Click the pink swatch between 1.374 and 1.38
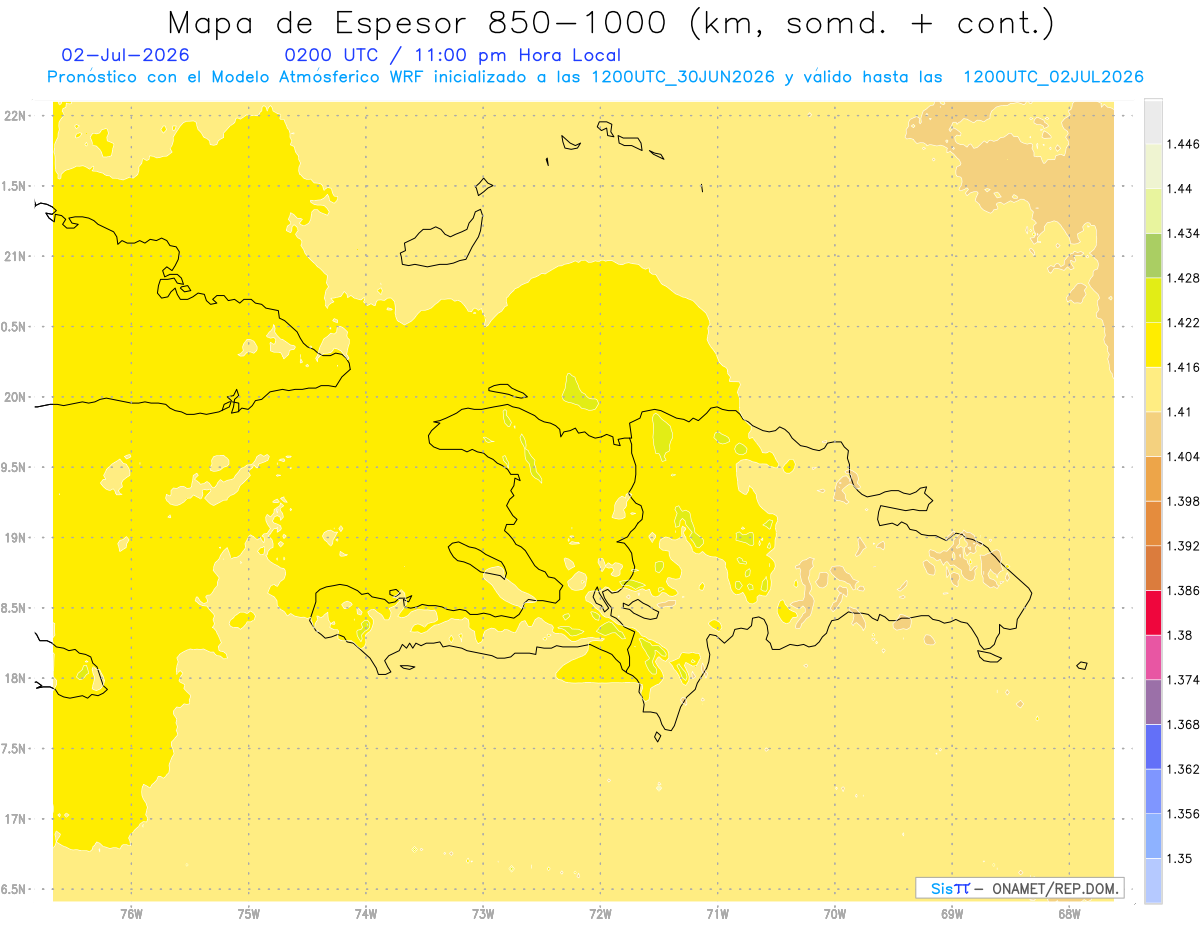This screenshot has height=927, width=1200. [x=1153, y=657]
